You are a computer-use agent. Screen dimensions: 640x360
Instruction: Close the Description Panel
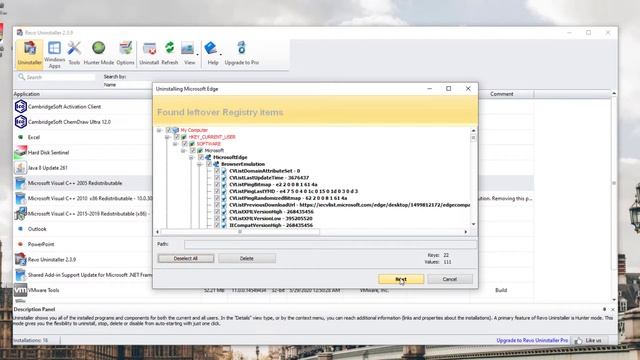tap(612, 309)
